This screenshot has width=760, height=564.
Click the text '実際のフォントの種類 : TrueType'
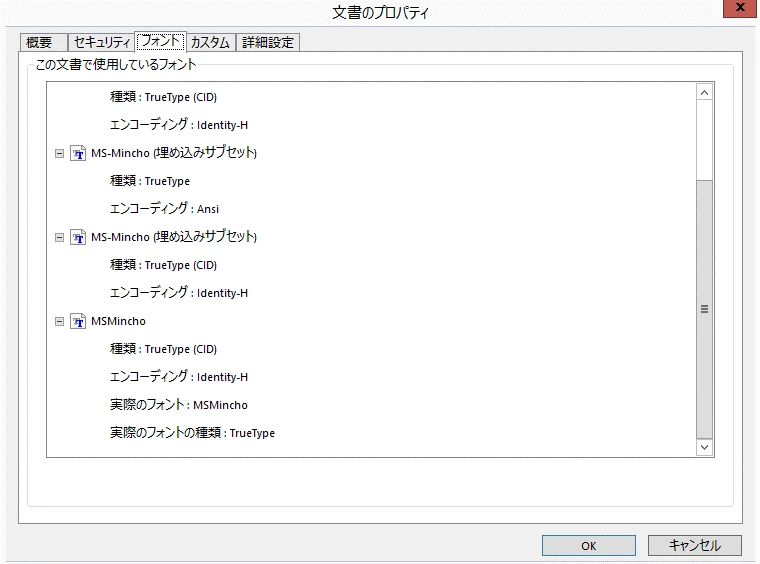coord(192,433)
